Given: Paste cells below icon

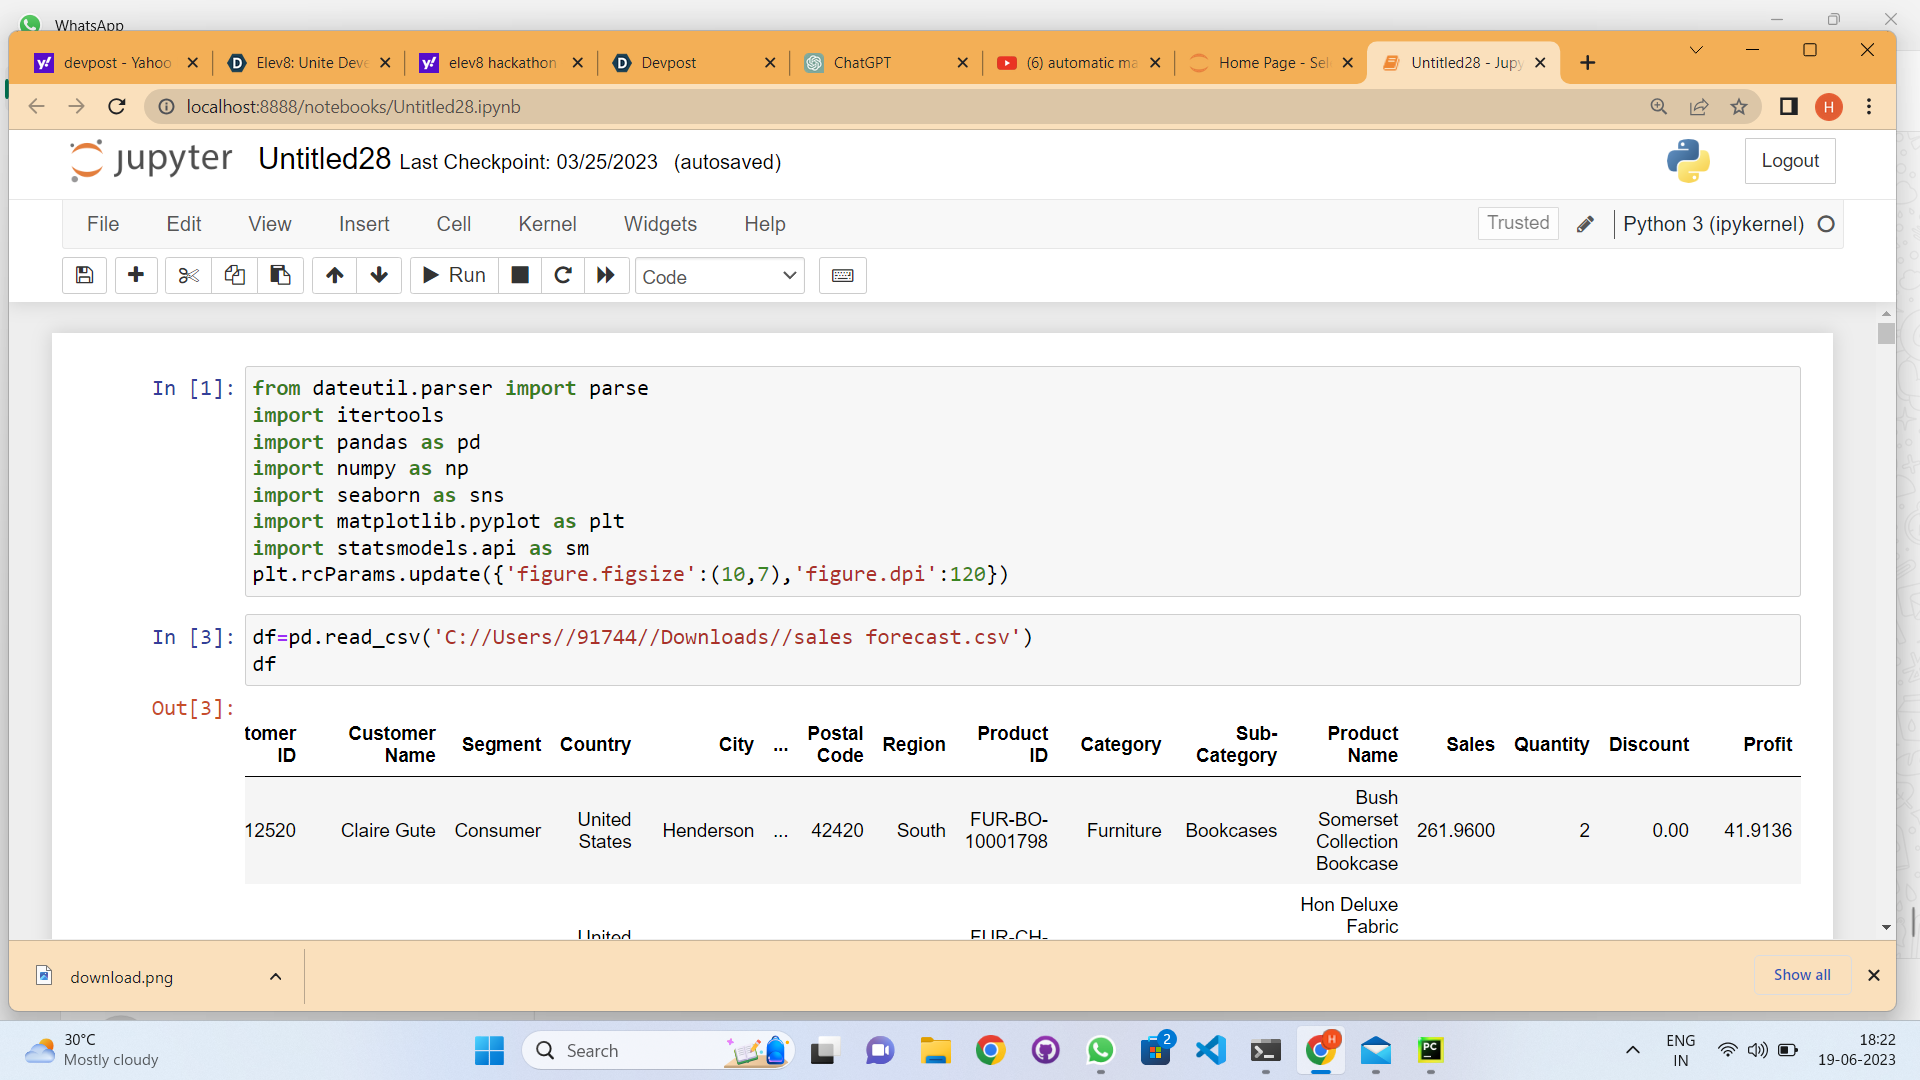Looking at the screenshot, I should tap(280, 275).
